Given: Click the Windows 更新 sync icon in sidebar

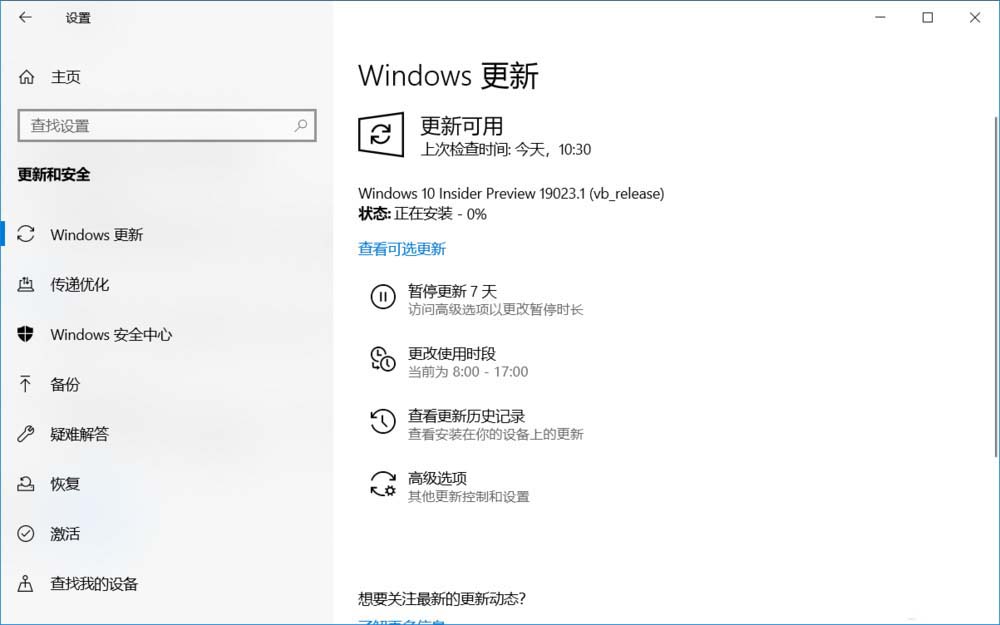Looking at the screenshot, I should coord(26,234).
